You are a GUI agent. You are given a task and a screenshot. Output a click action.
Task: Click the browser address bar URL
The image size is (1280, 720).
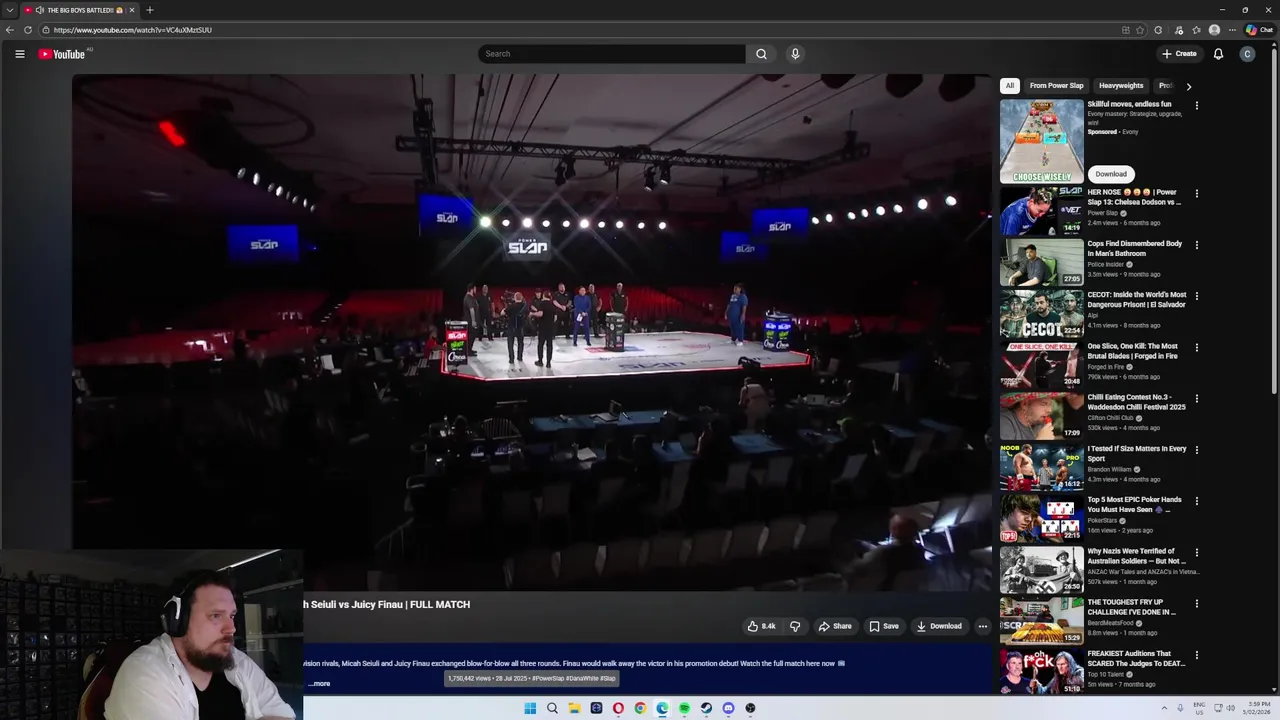[x=133, y=30]
